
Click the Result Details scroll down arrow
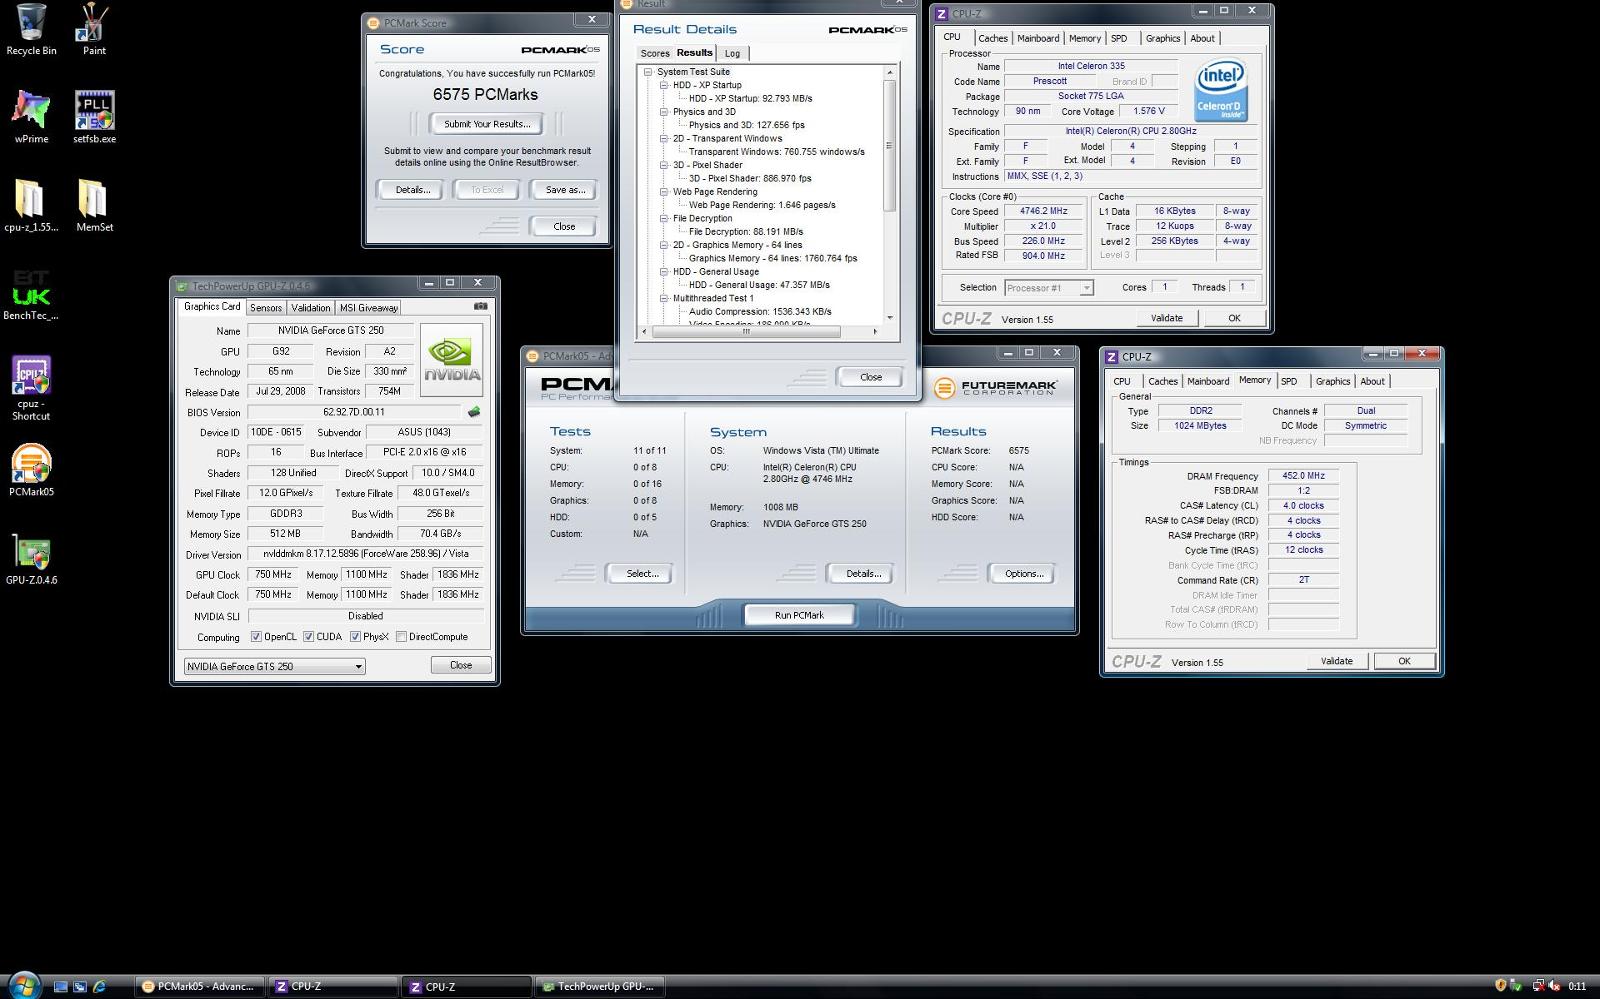889,318
